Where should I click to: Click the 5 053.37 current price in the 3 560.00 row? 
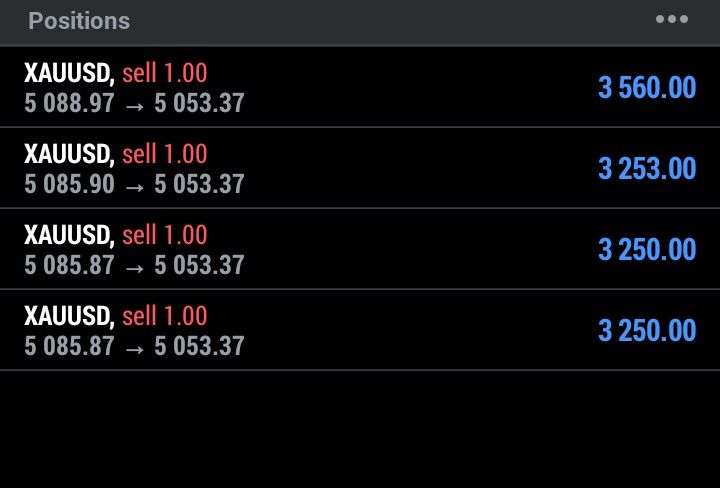coord(199,103)
